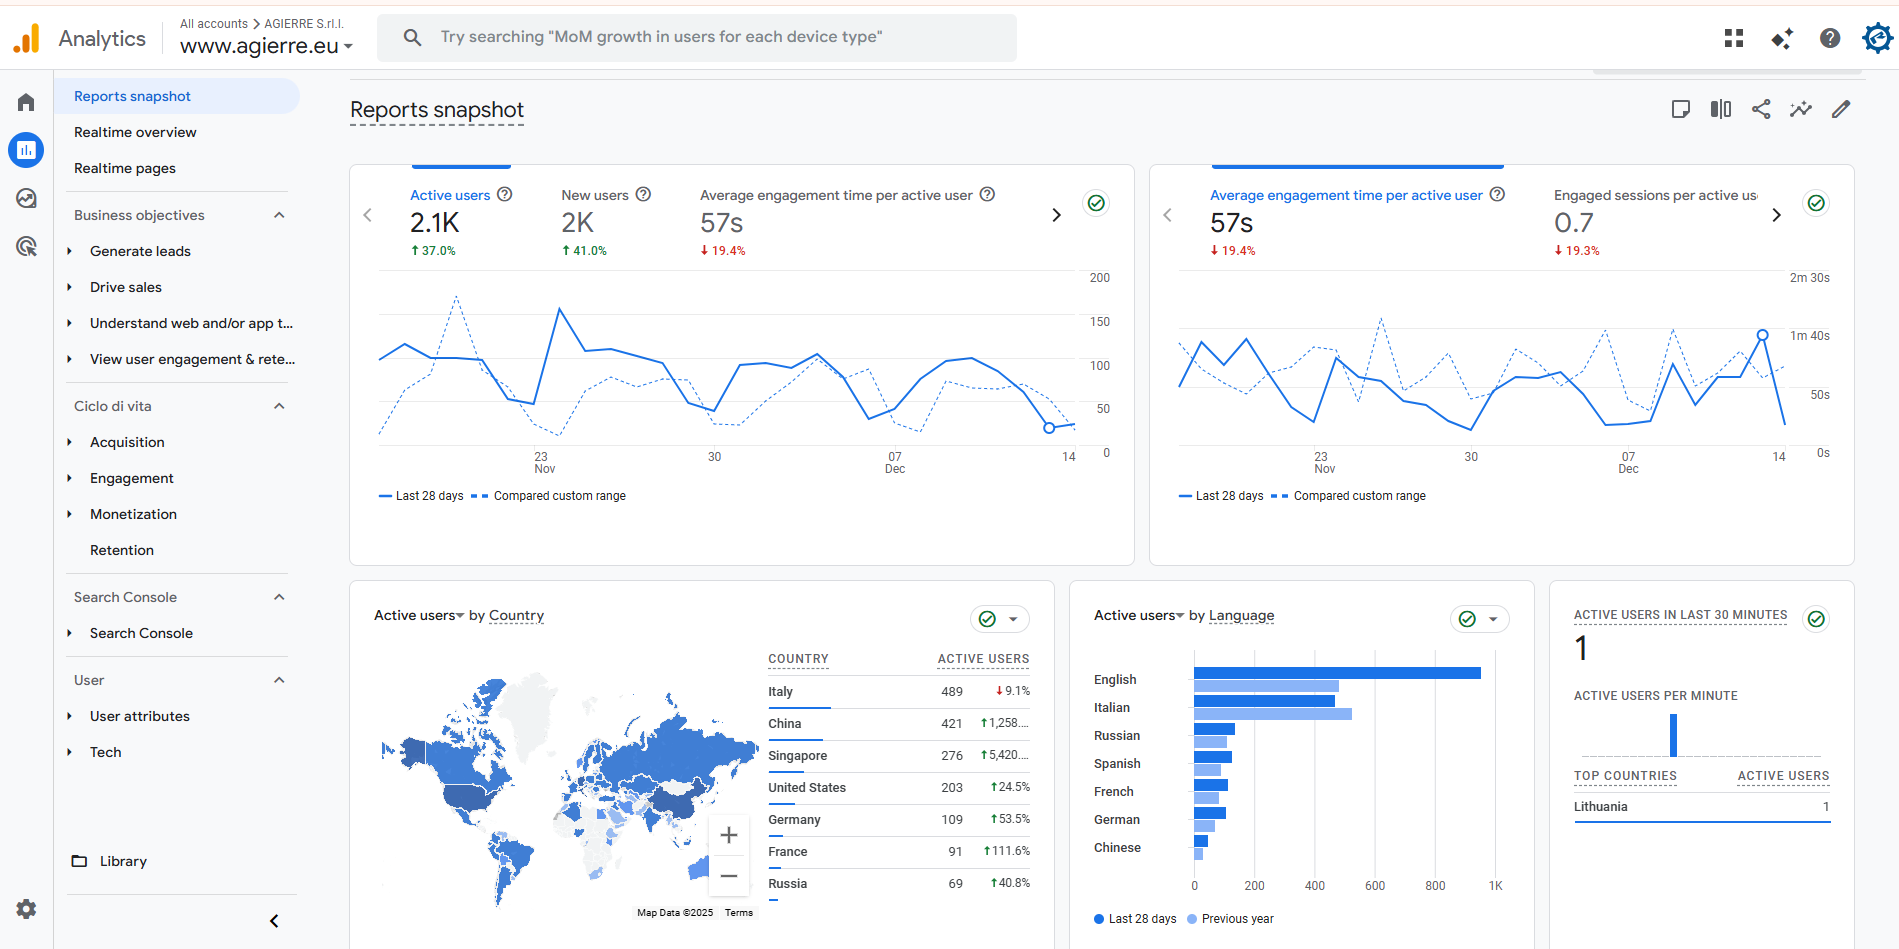
Task: Collapse the User section
Action: pos(279,680)
